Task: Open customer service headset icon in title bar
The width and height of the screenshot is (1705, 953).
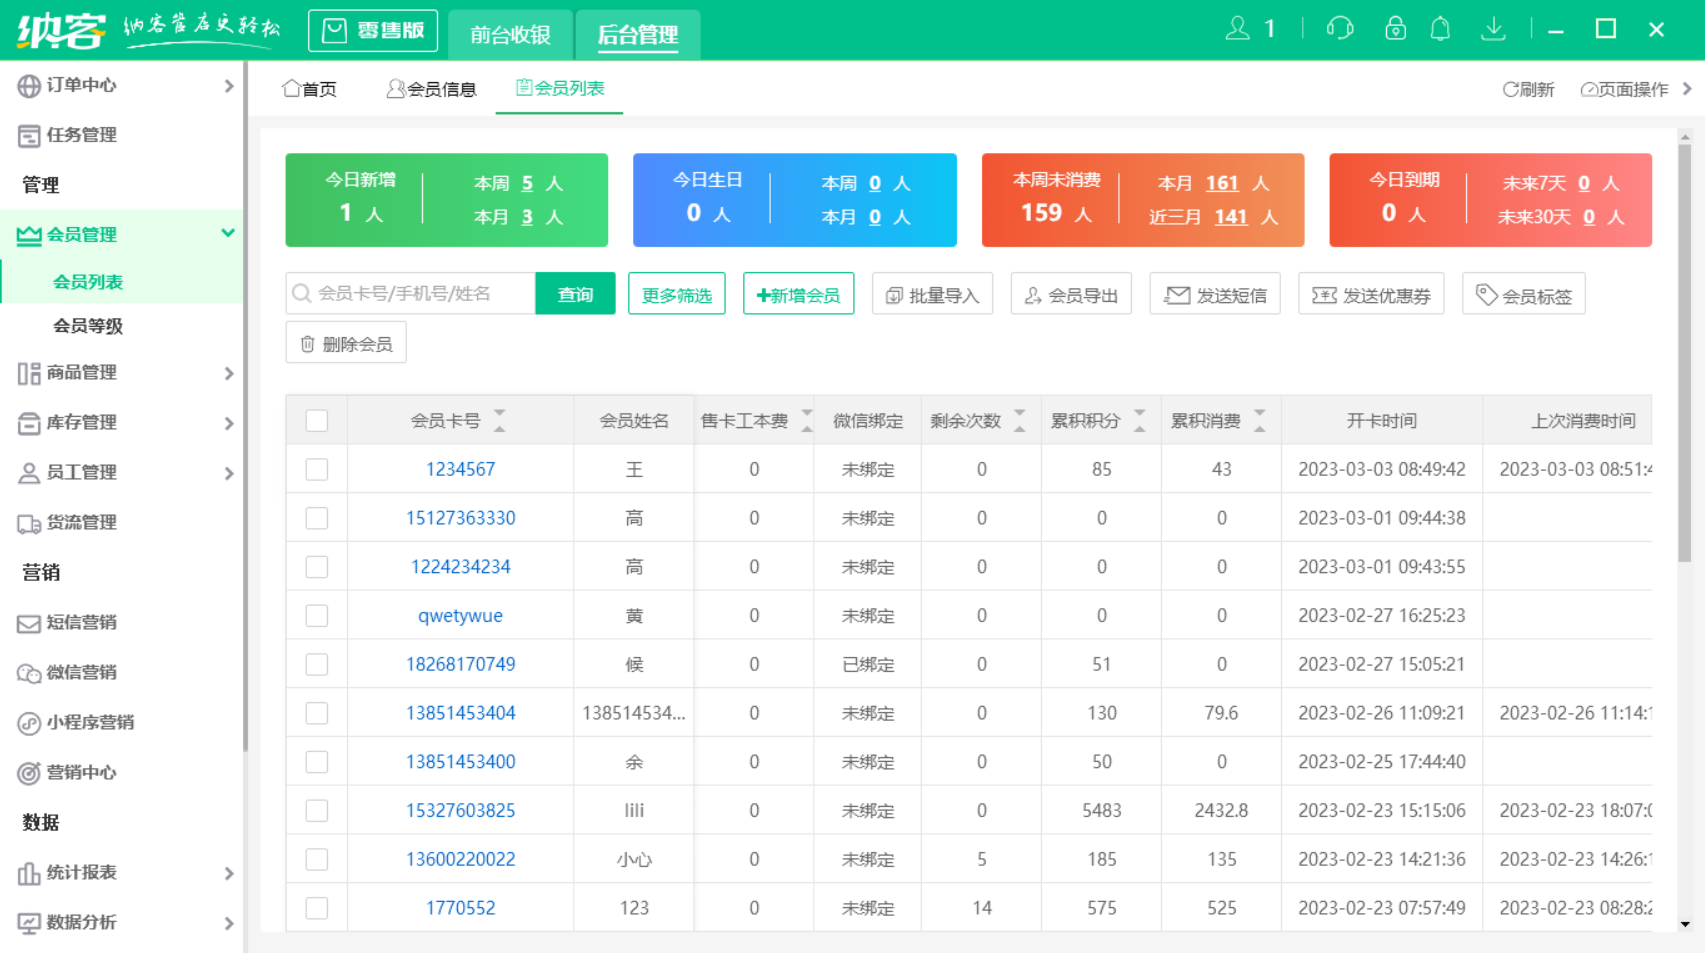Action: coord(1340,29)
